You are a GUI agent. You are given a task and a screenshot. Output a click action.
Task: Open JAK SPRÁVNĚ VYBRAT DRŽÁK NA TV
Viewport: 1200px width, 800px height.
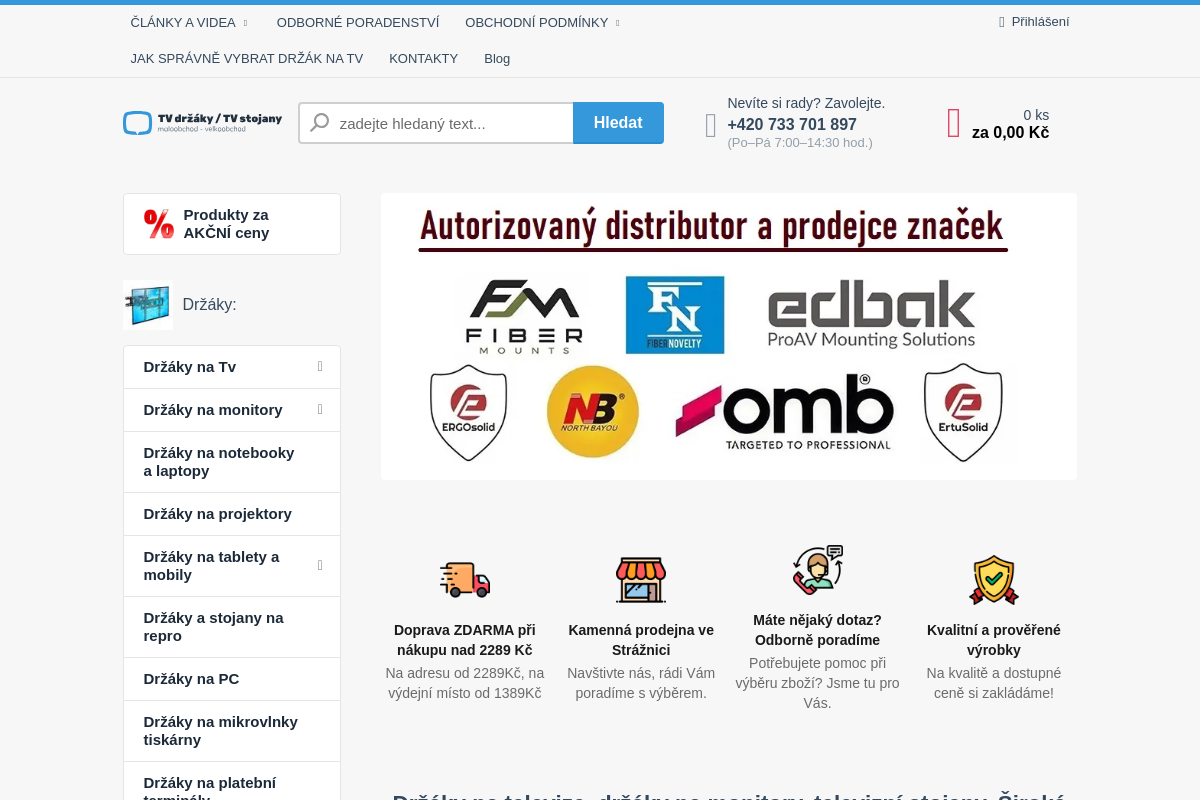pos(247,58)
